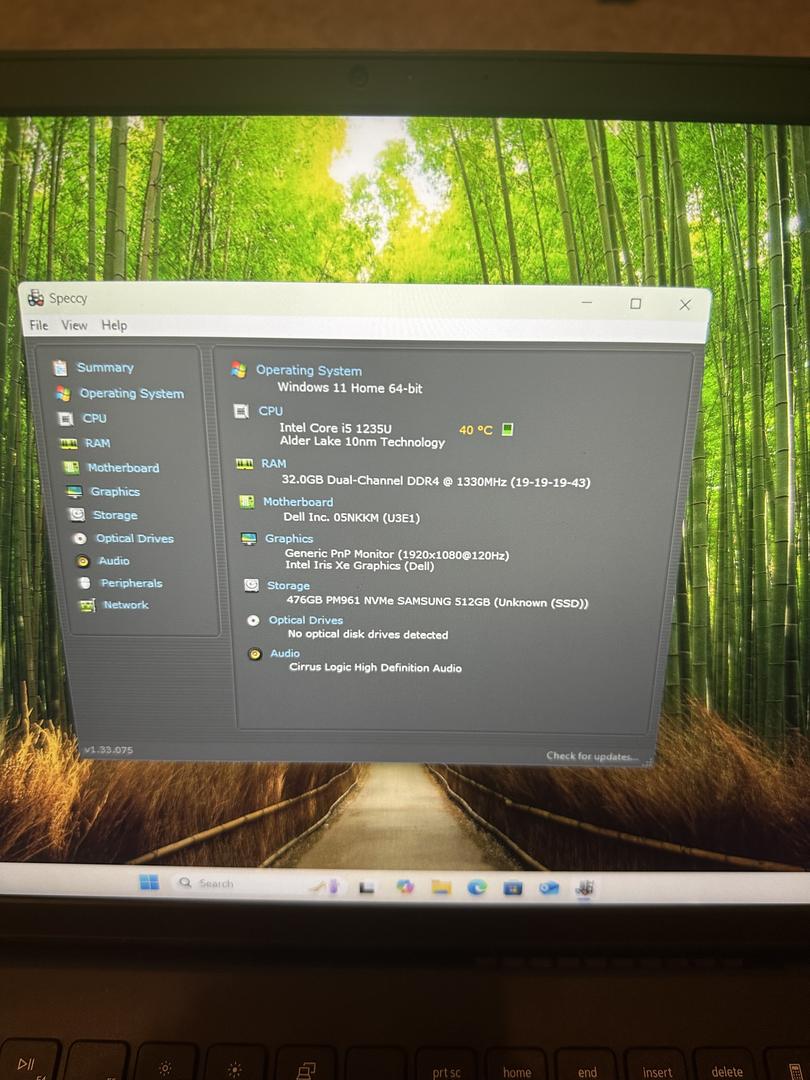The image size is (810, 1080).
Task: Click the Storage icon in summary panel
Action: 251,585
